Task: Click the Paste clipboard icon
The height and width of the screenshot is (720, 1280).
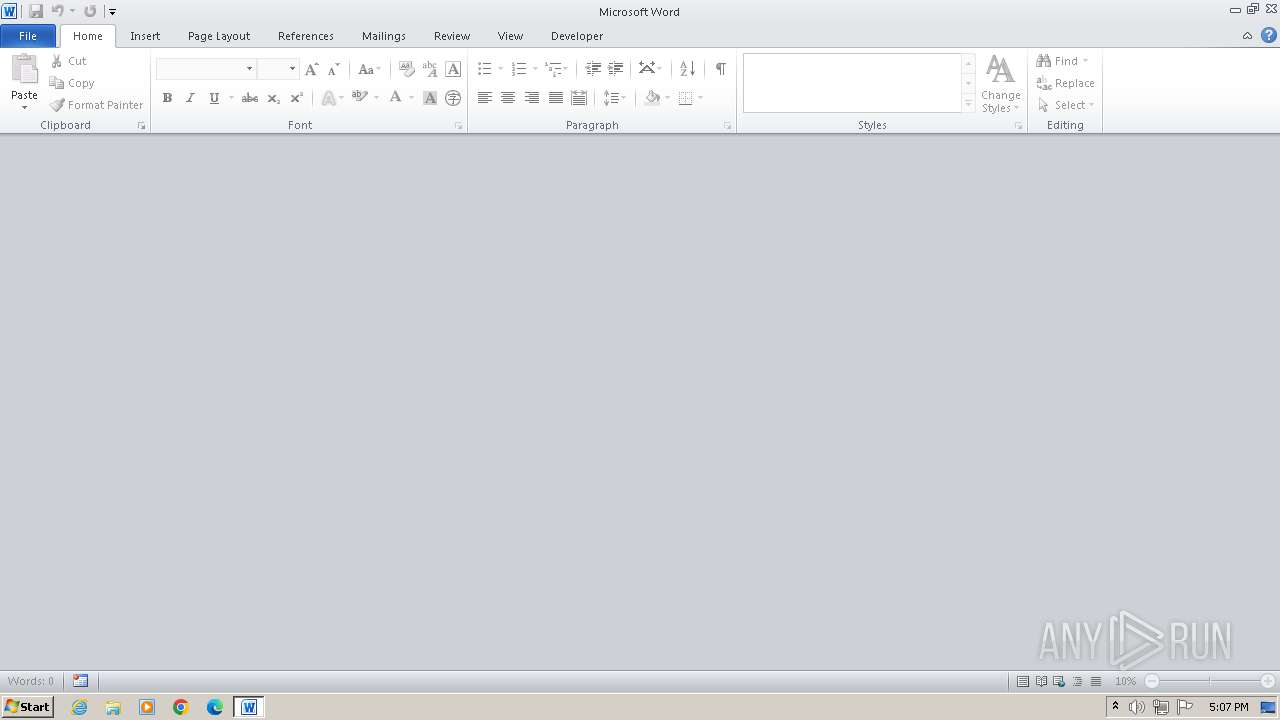Action: pos(24,69)
